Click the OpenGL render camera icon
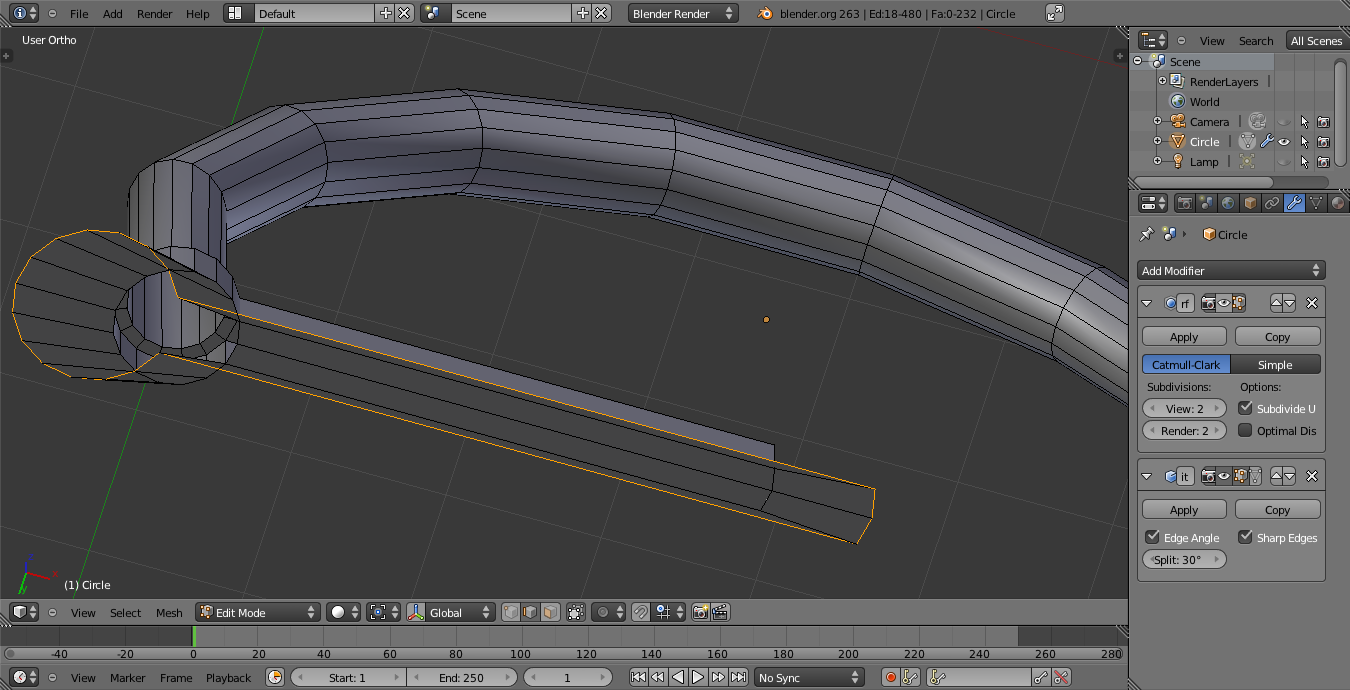Image resolution: width=1350 pixels, height=690 pixels. [x=700, y=612]
